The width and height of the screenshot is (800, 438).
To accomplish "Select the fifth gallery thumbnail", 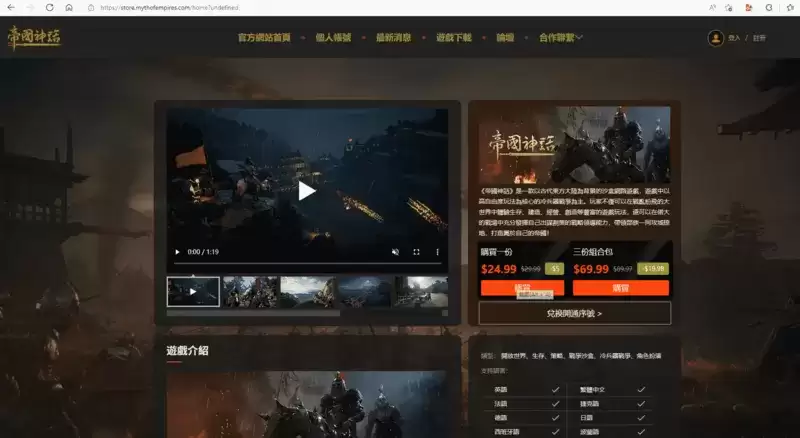I will pyautogui.click(x=421, y=291).
